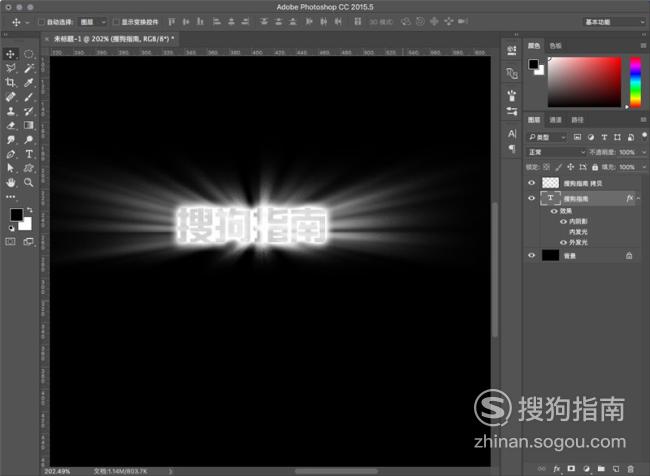
Task: Create new adjustment layer icon
Action: click(586, 469)
